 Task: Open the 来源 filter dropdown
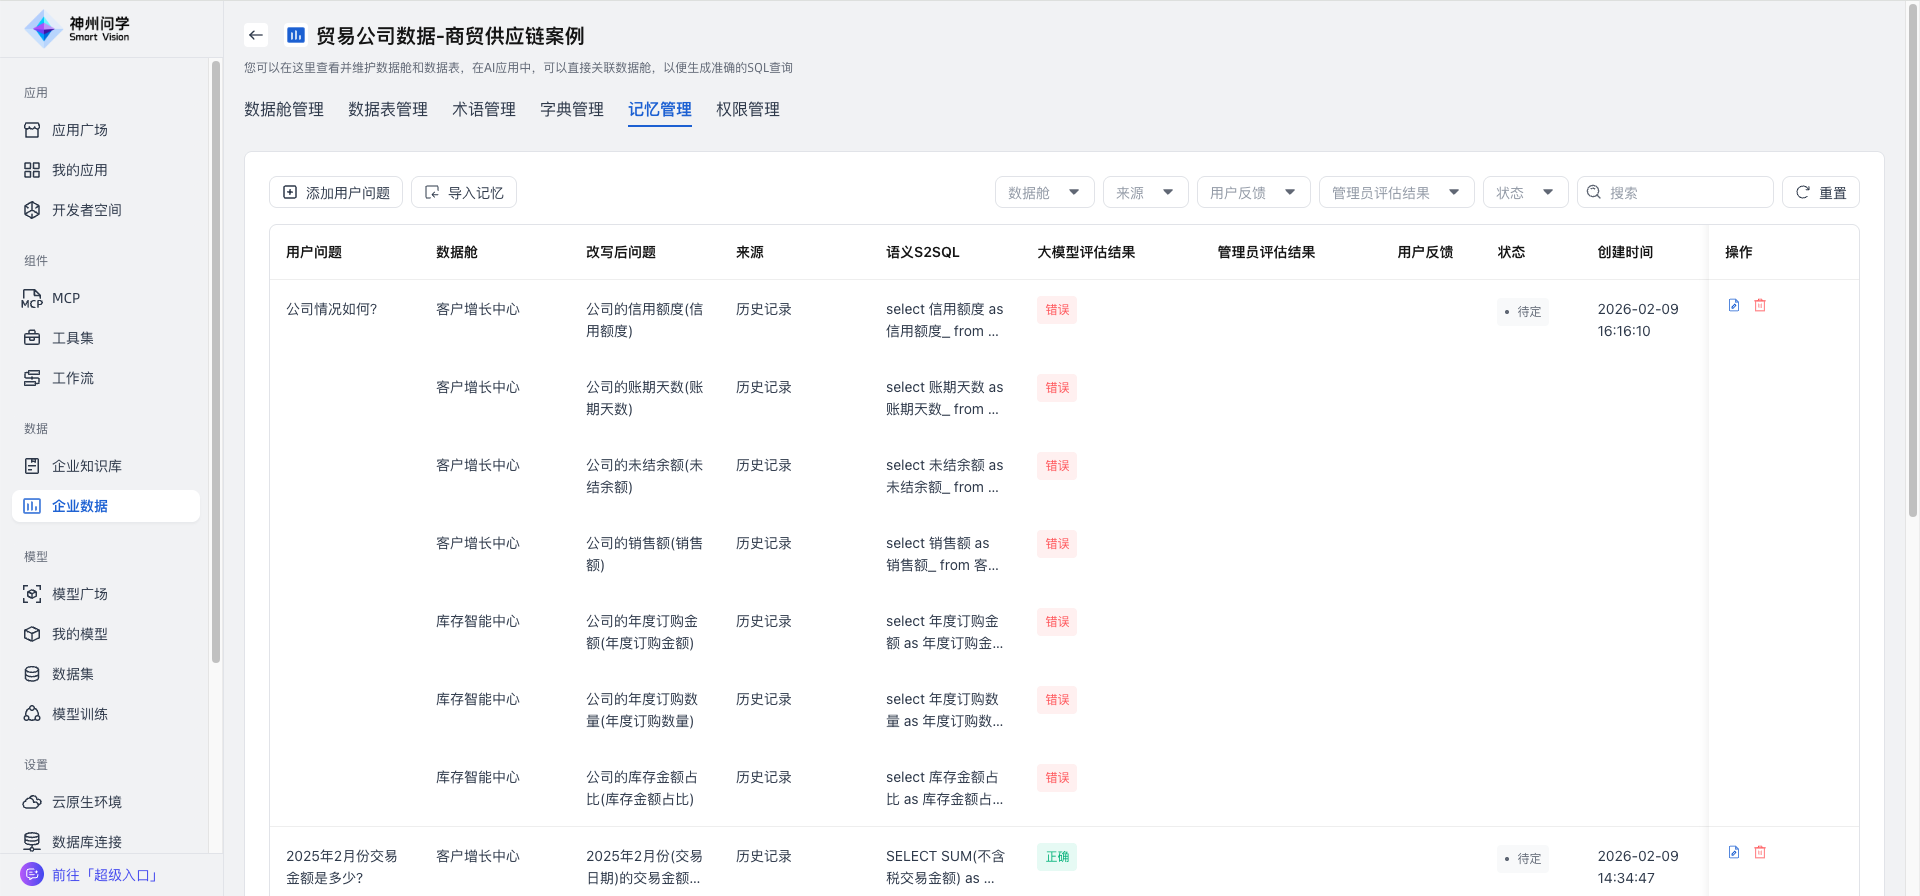click(x=1145, y=192)
